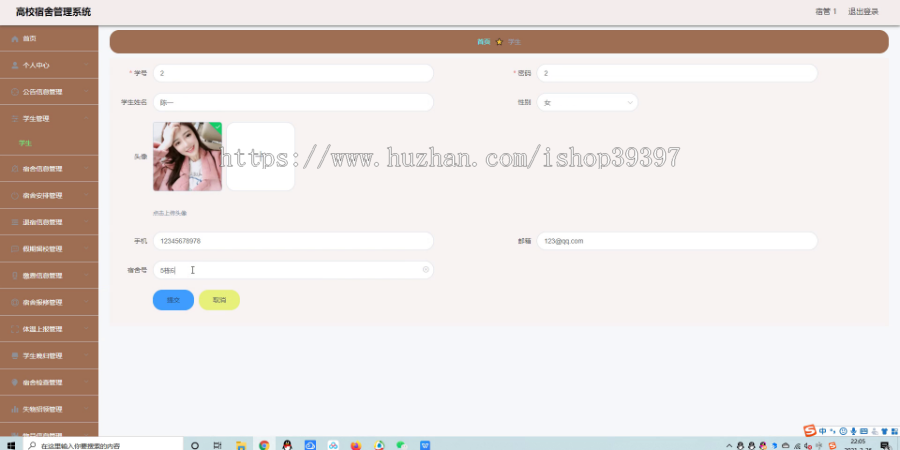
Task: Click the empty avatar upload box
Action: click(x=261, y=157)
